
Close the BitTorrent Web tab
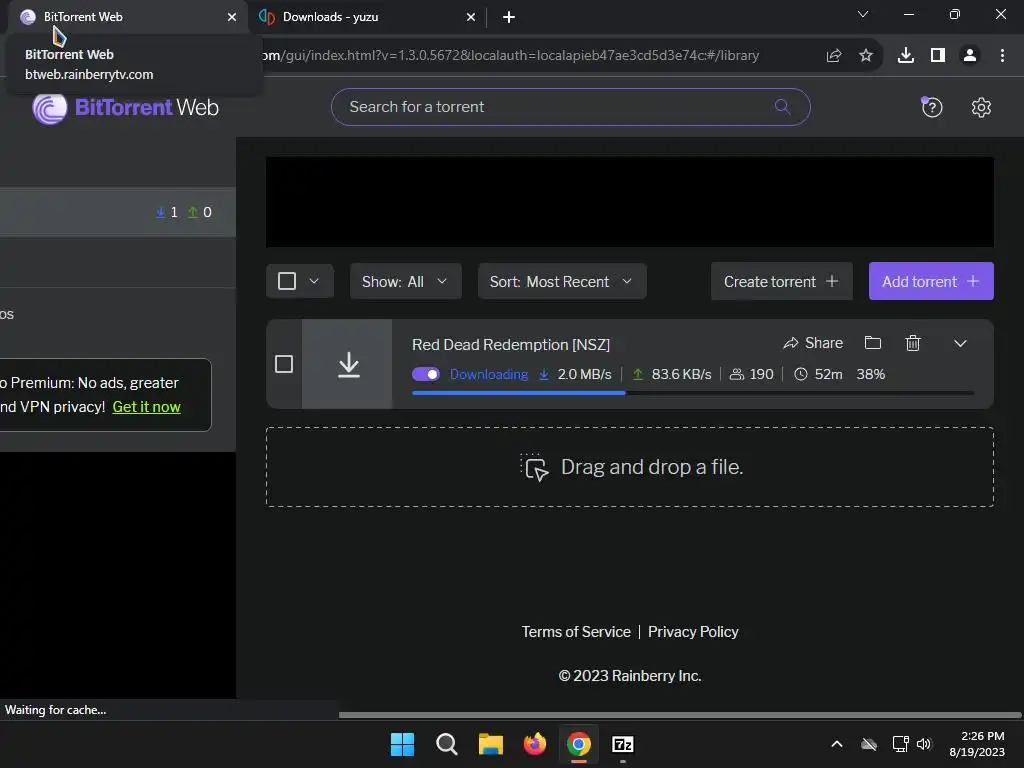[232, 17]
